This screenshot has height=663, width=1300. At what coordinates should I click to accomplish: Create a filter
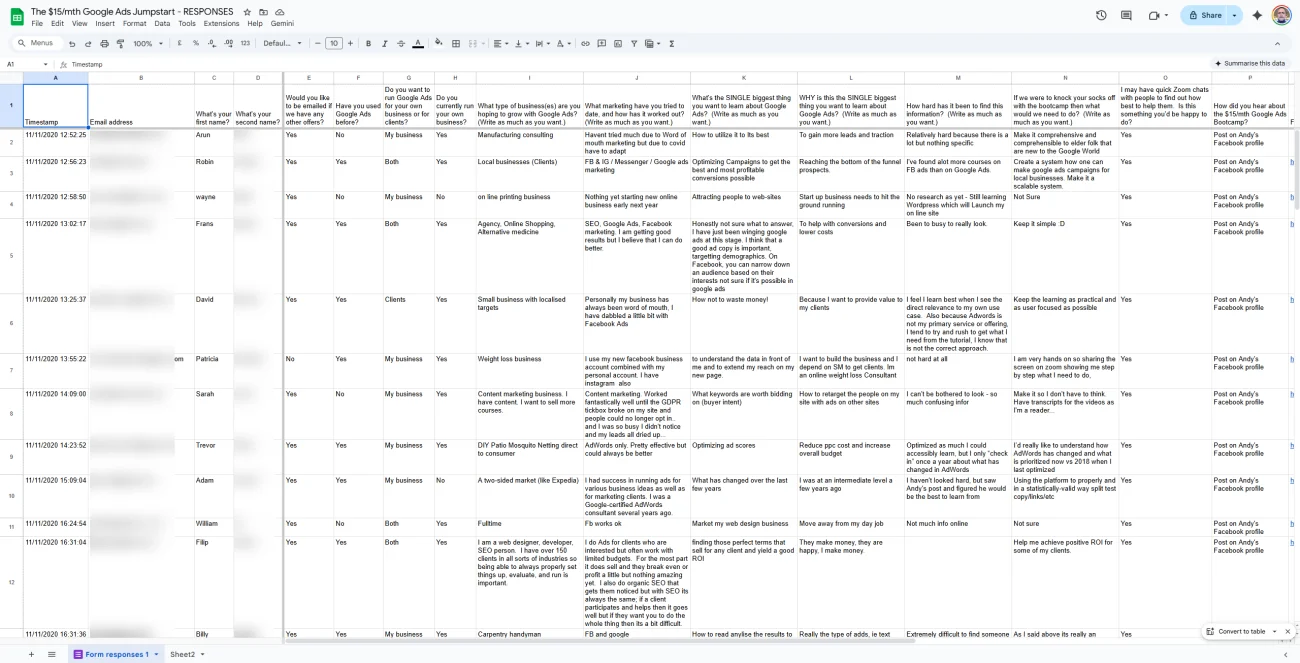(634, 44)
